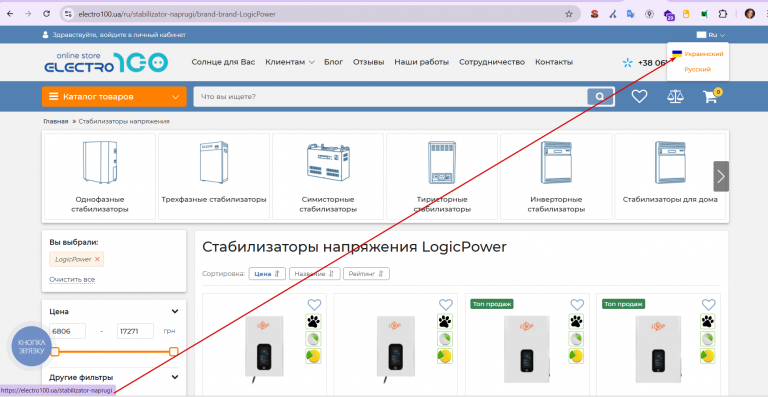
Task: Open the Блог menu item
Action: point(334,62)
